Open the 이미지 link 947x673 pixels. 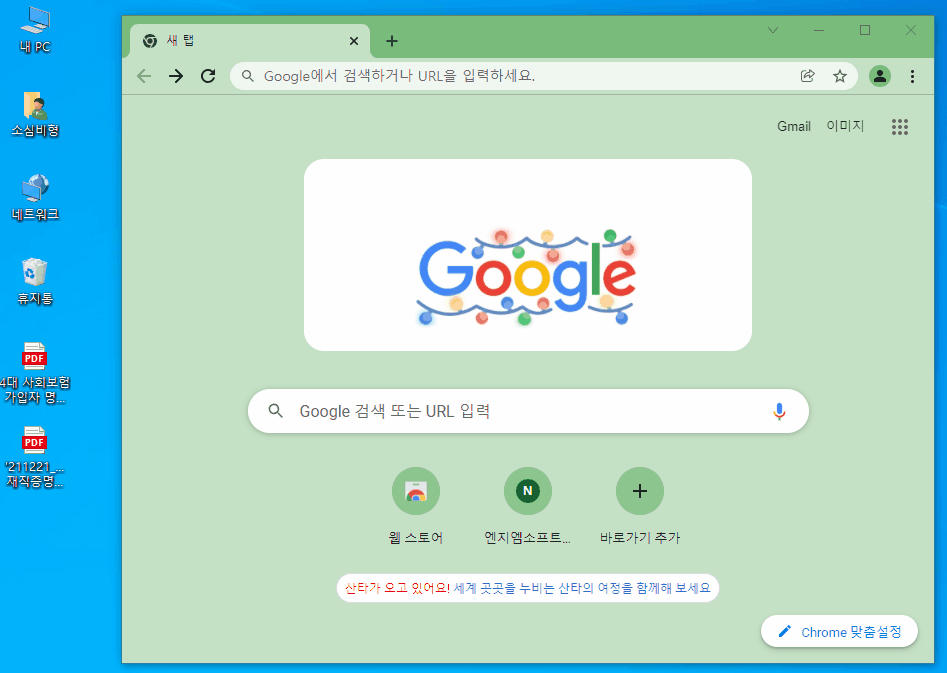pyautogui.click(x=845, y=126)
